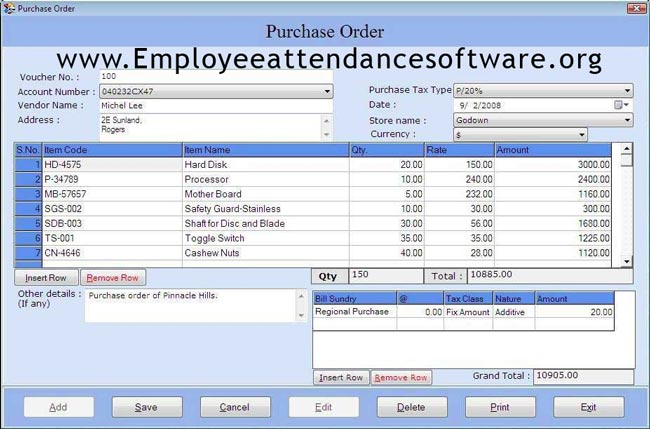Print the purchase order

(500, 407)
